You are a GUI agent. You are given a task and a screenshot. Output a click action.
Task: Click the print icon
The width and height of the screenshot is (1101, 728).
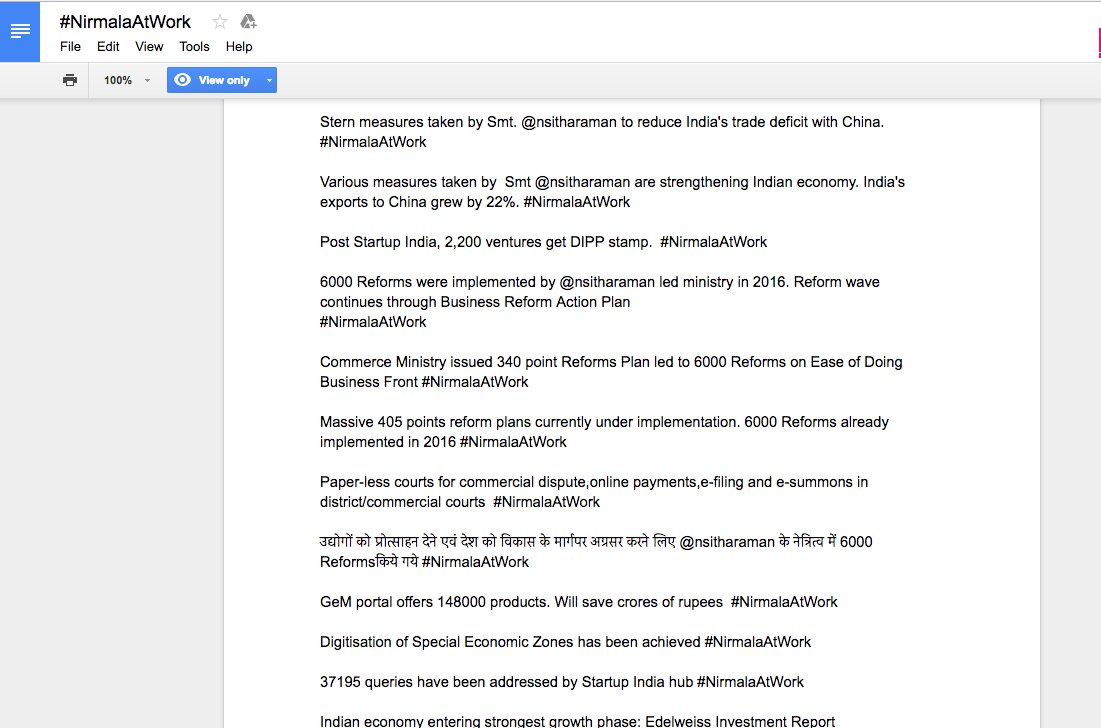pyautogui.click(x=70, y=80)
